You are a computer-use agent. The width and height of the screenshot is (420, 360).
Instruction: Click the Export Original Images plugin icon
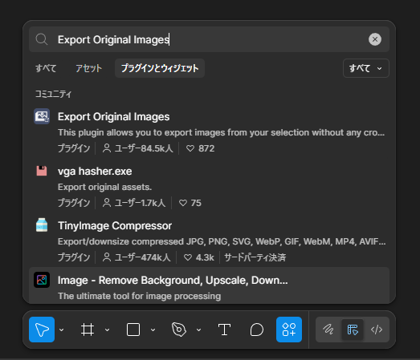click(42, 116)
